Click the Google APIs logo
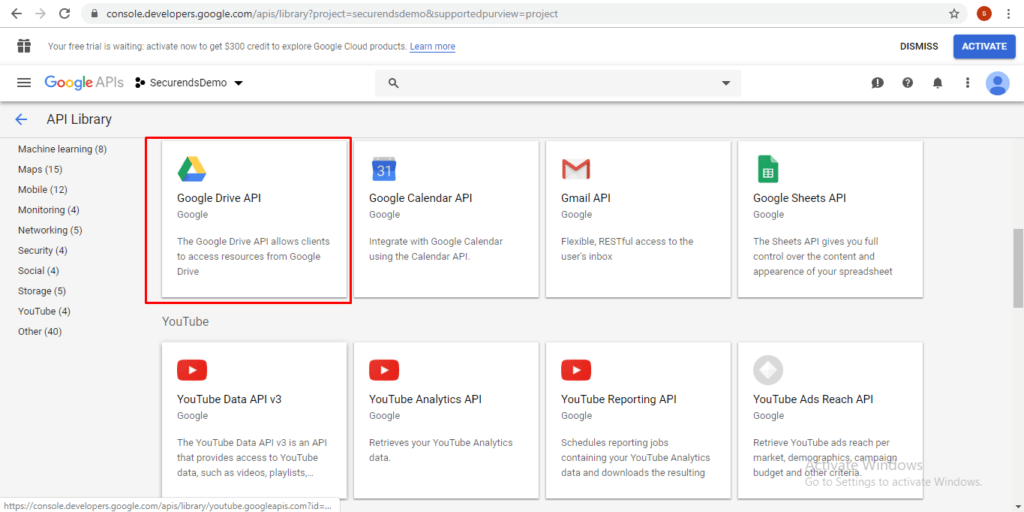Screen dimensions: 1024x512 click(86, 83)
